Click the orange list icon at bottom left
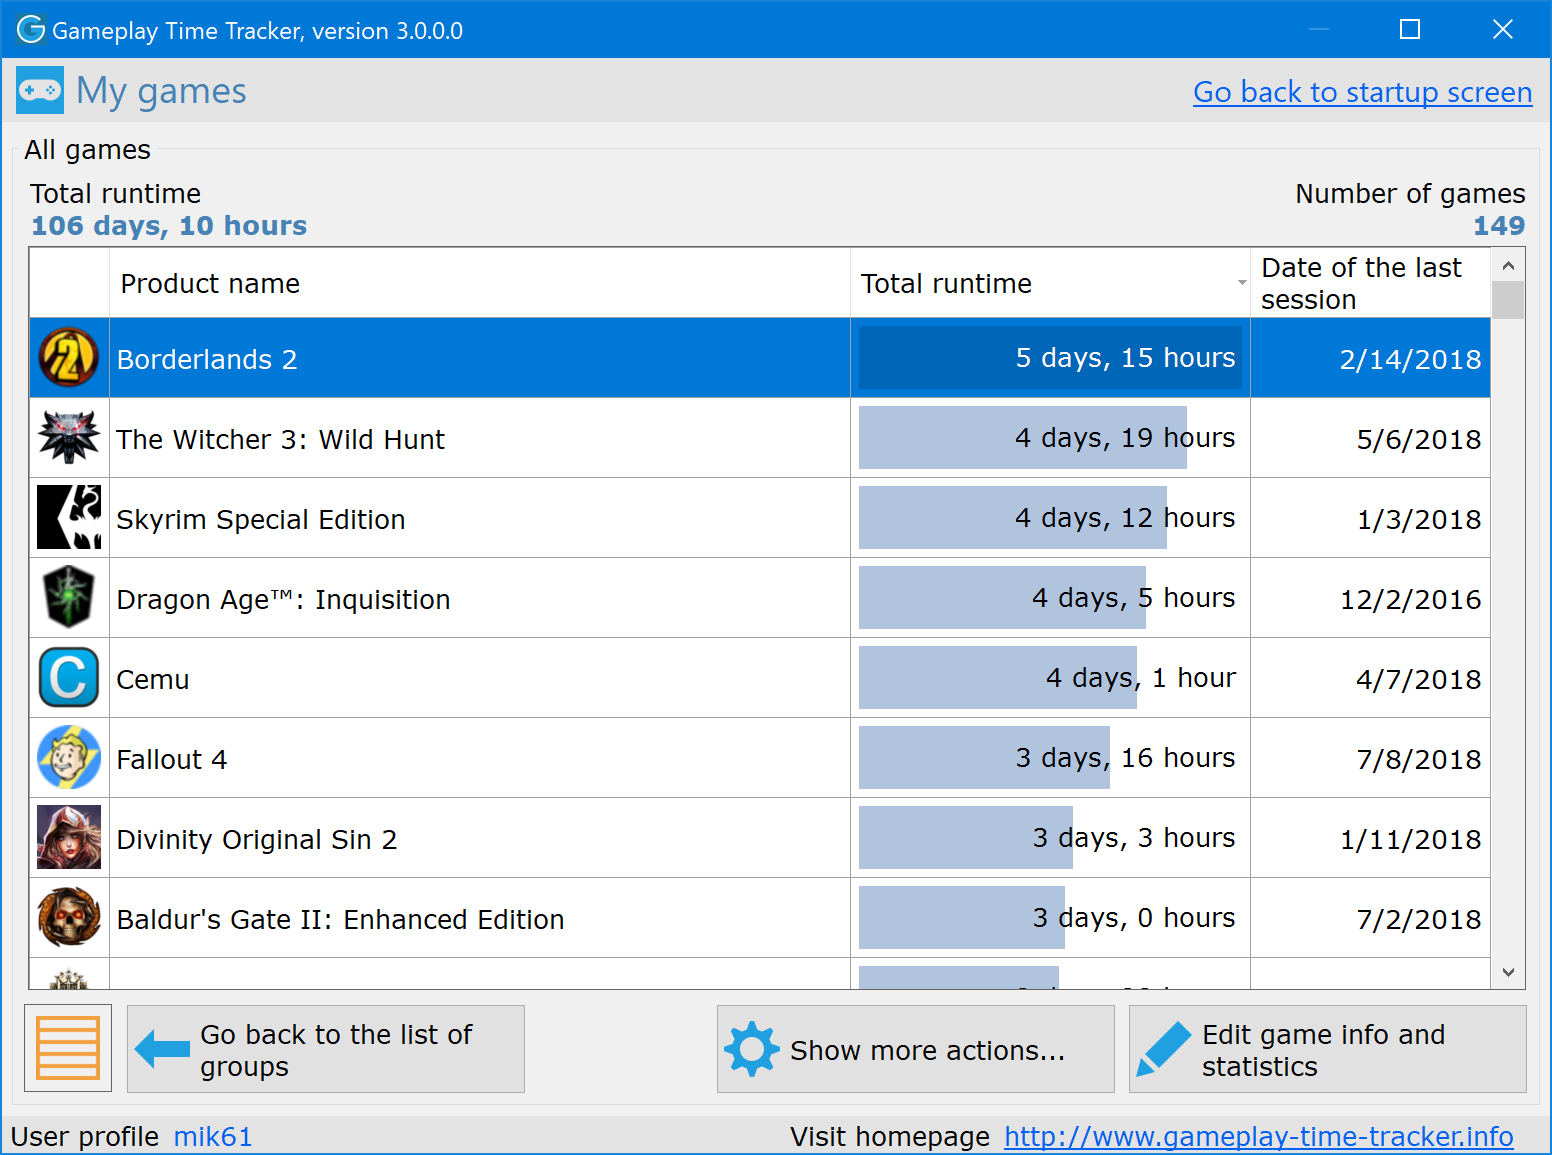This screenshot has height=1155, width=1552. (67, 1048)
